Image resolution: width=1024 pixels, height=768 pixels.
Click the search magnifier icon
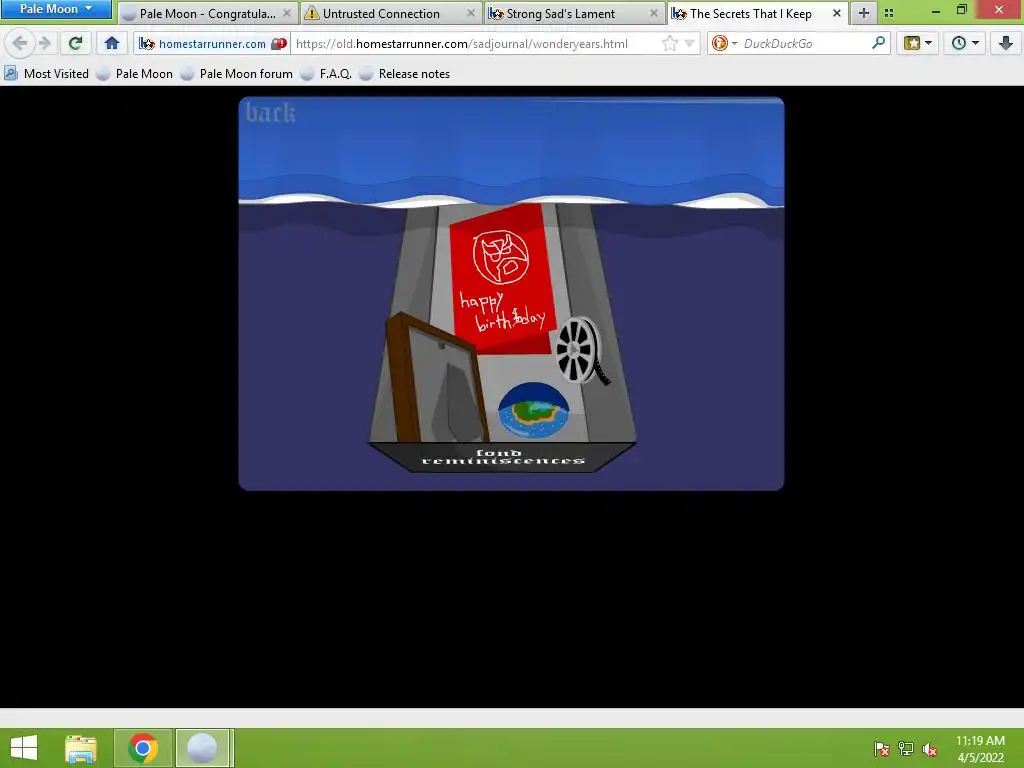tap(878, 44)
